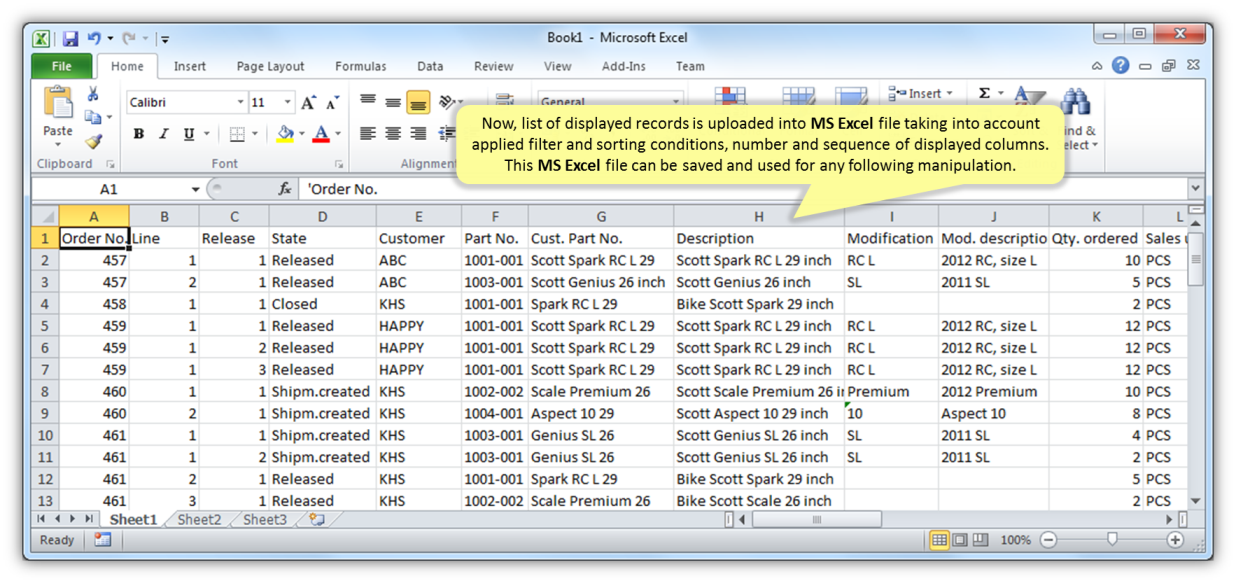The width and height of the screenshot is (1236, 583).
Task: Open Excel Help question mark
Action: pyautogui.click(x=1121, y=66)
